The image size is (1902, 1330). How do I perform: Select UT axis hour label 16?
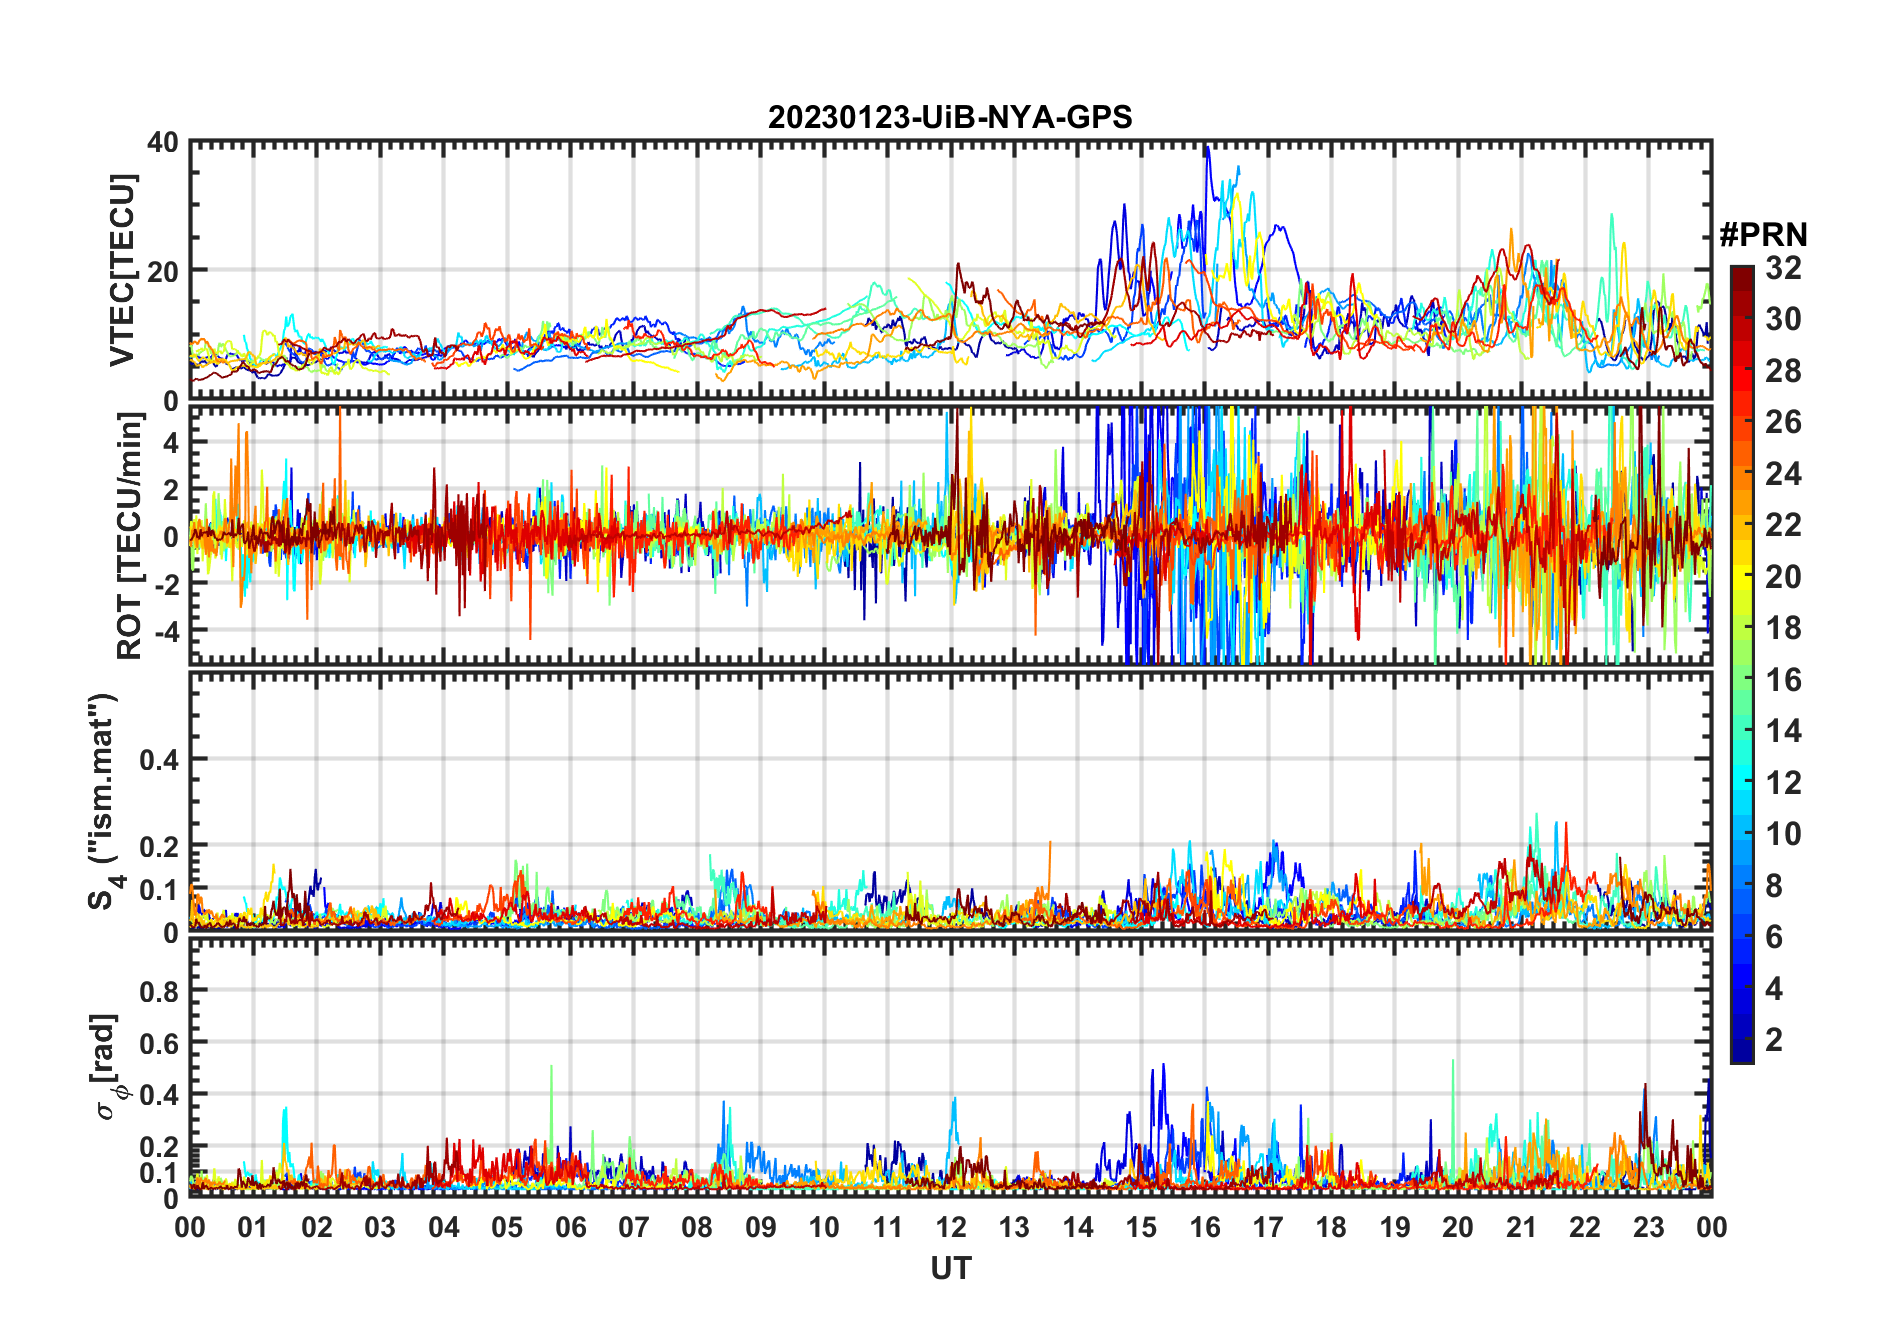click(x=1204, y=1228)
